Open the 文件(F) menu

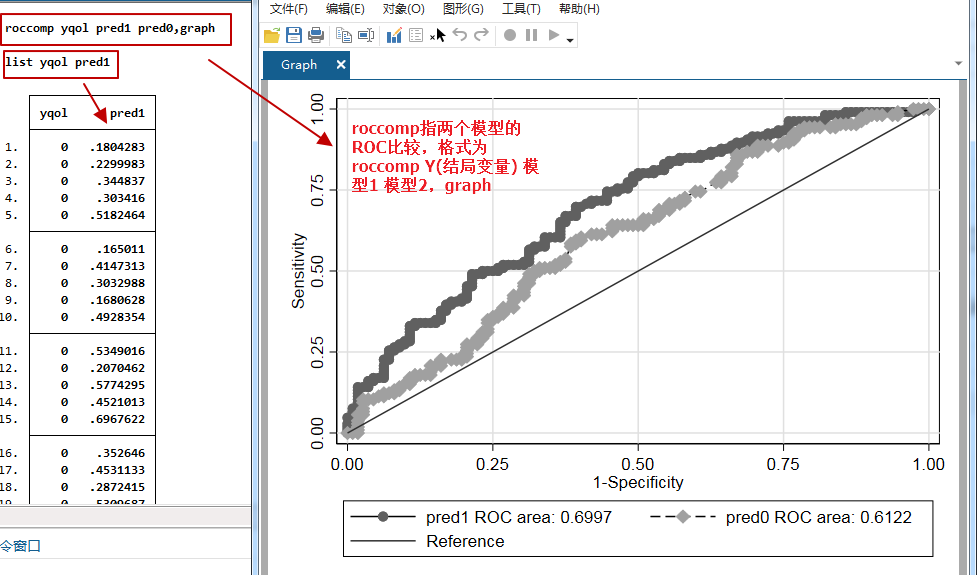288,9
